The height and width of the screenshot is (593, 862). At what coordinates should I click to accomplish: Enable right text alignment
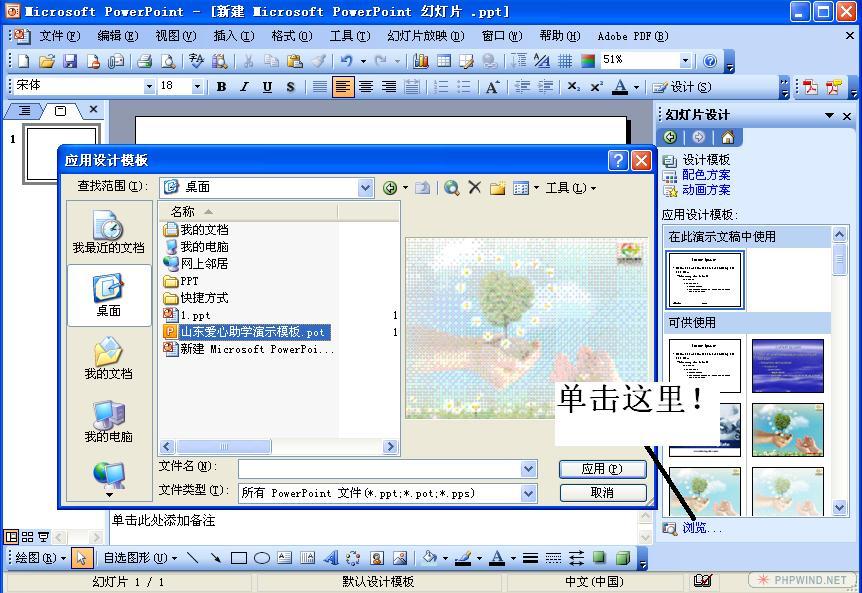[x=389, y=86]
